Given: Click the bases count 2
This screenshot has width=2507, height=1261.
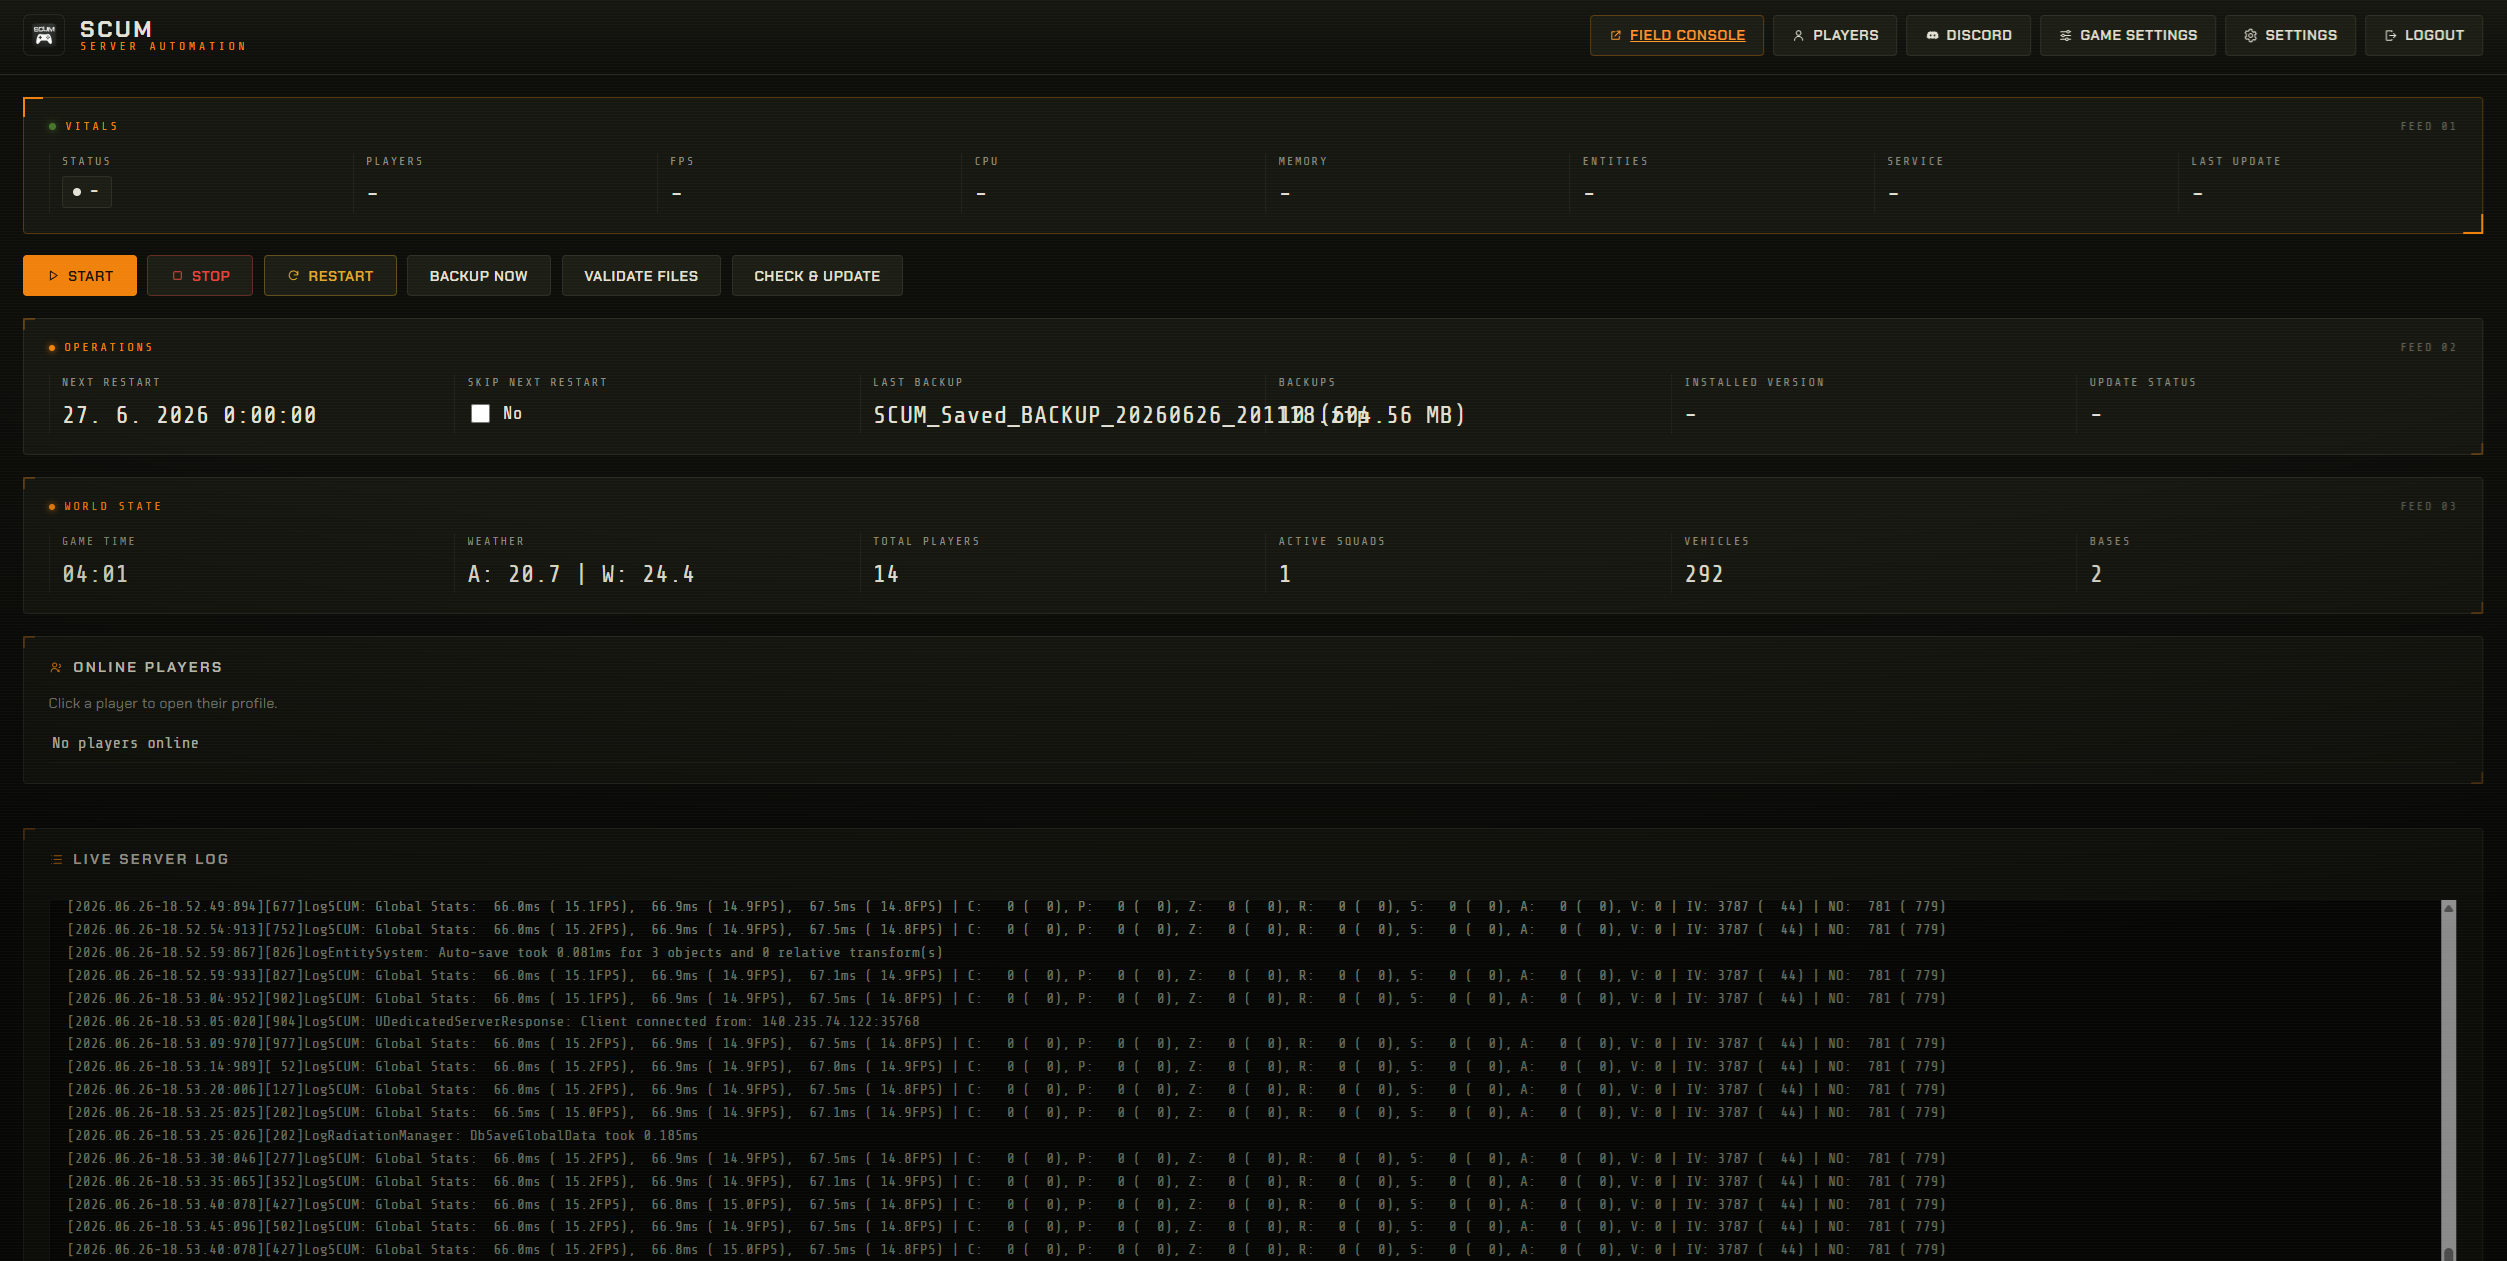Looking at the screenshot, I should (x=2096, y=574).
